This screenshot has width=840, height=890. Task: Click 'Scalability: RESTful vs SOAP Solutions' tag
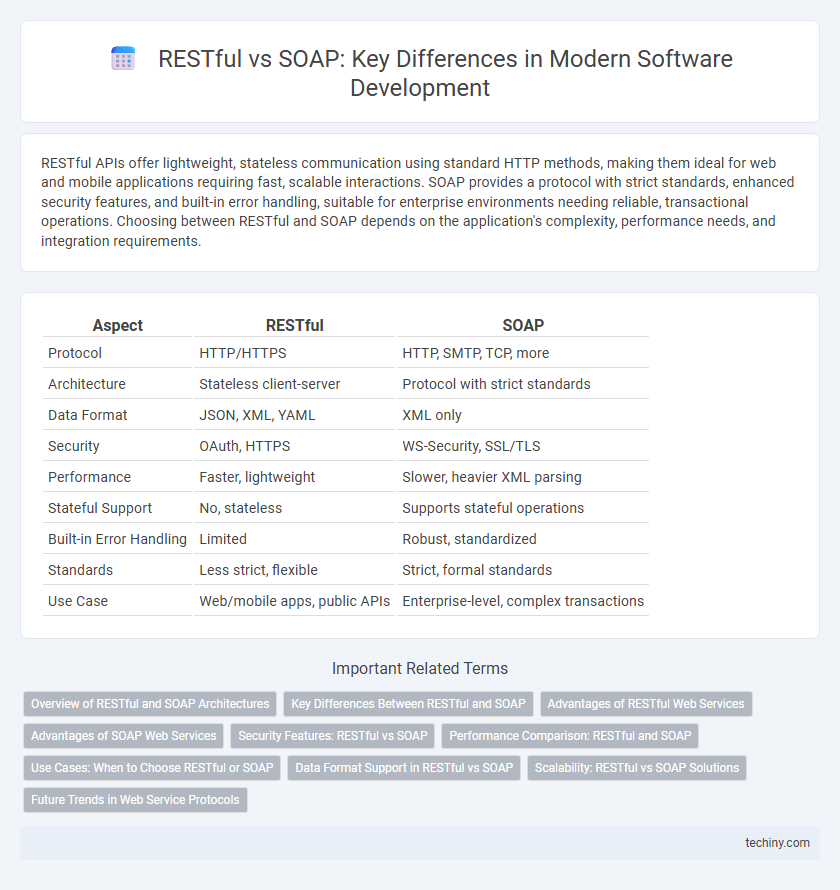coord(637,767)
